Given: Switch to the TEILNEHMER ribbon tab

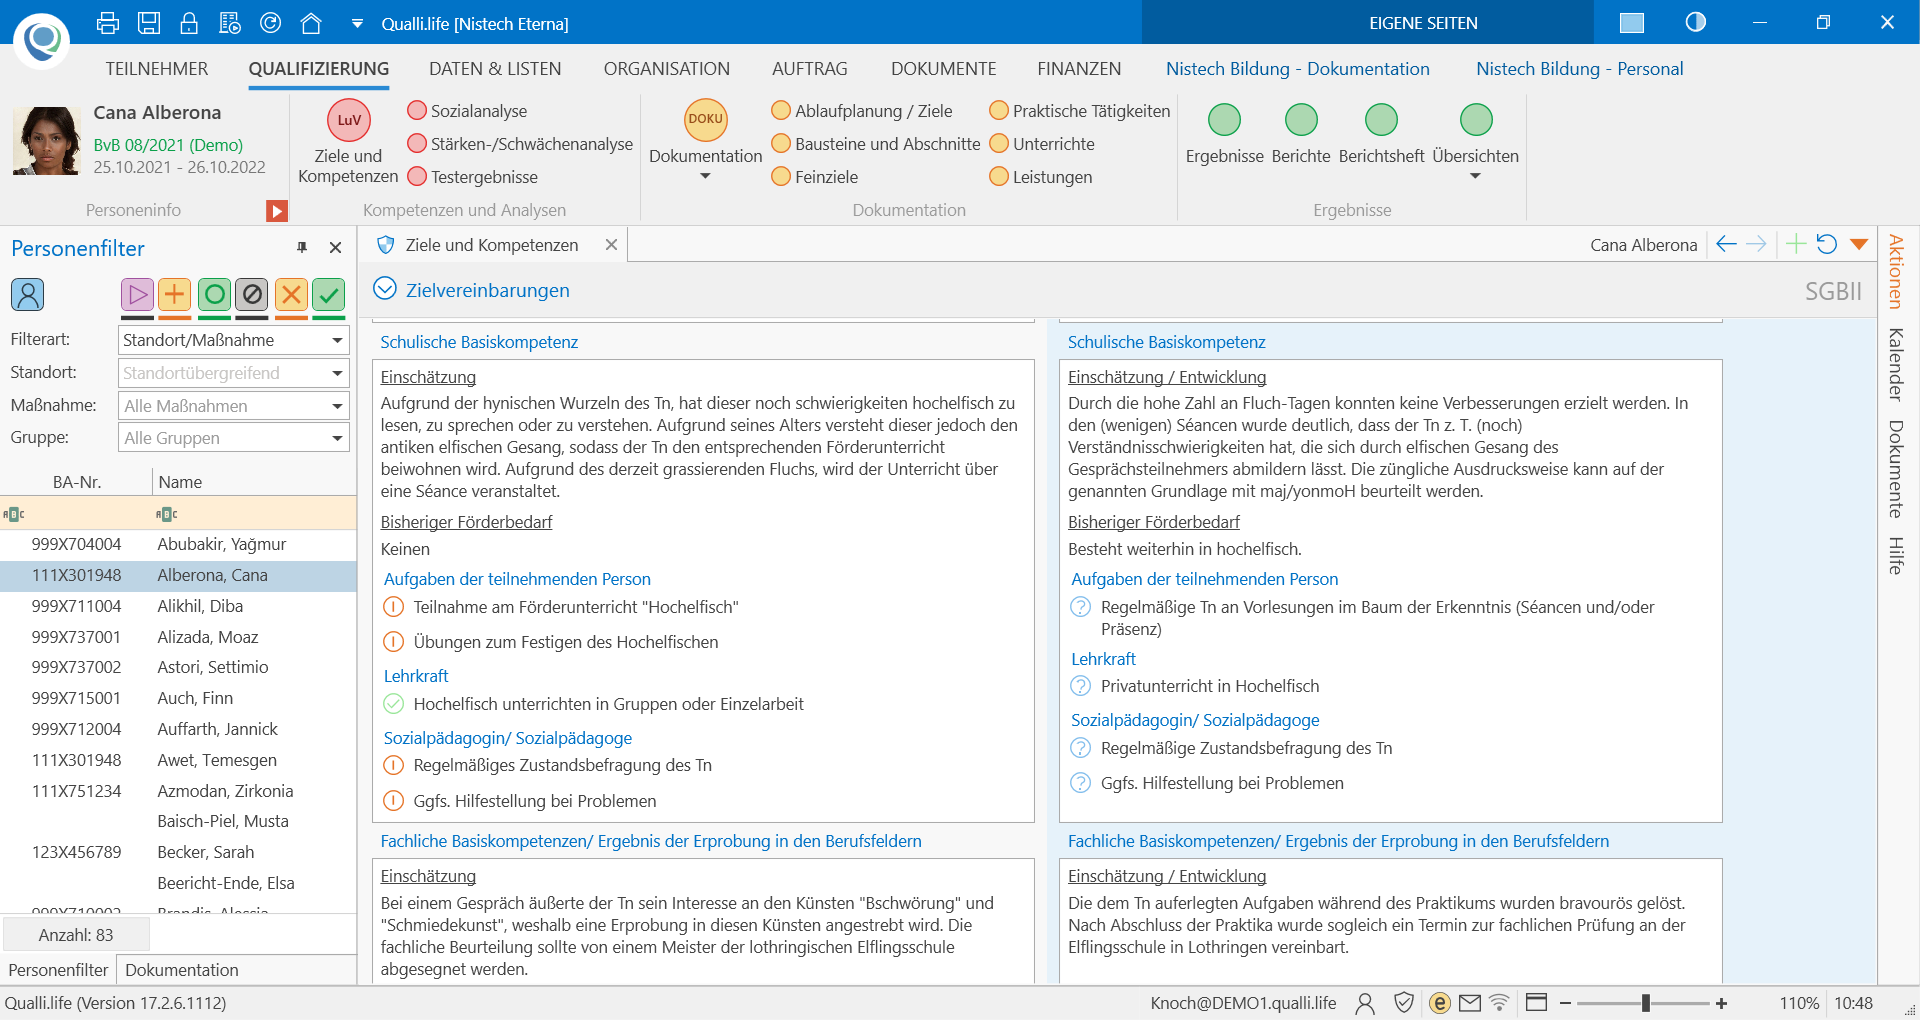Looking at the screenshot, I should (157, 69).
